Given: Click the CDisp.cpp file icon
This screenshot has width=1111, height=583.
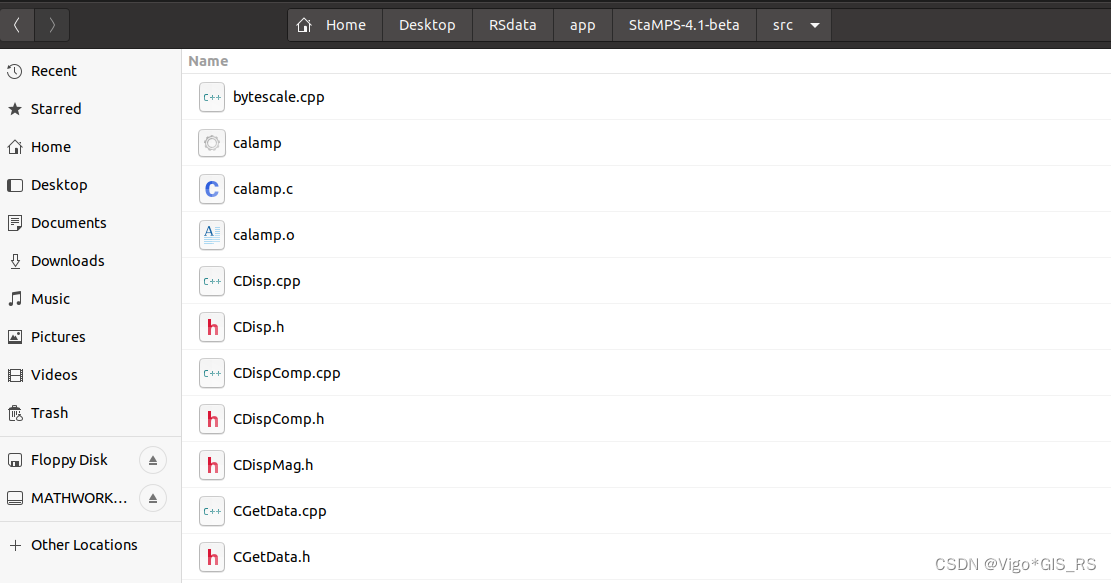Looking at the screenshot, I should click(x=212, y=281).
